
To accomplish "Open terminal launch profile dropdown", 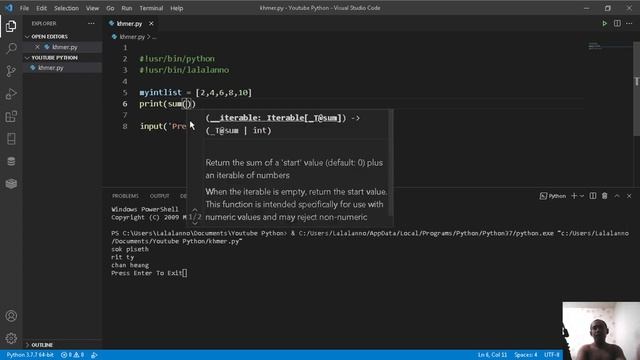I will click(x=582, y=196).
